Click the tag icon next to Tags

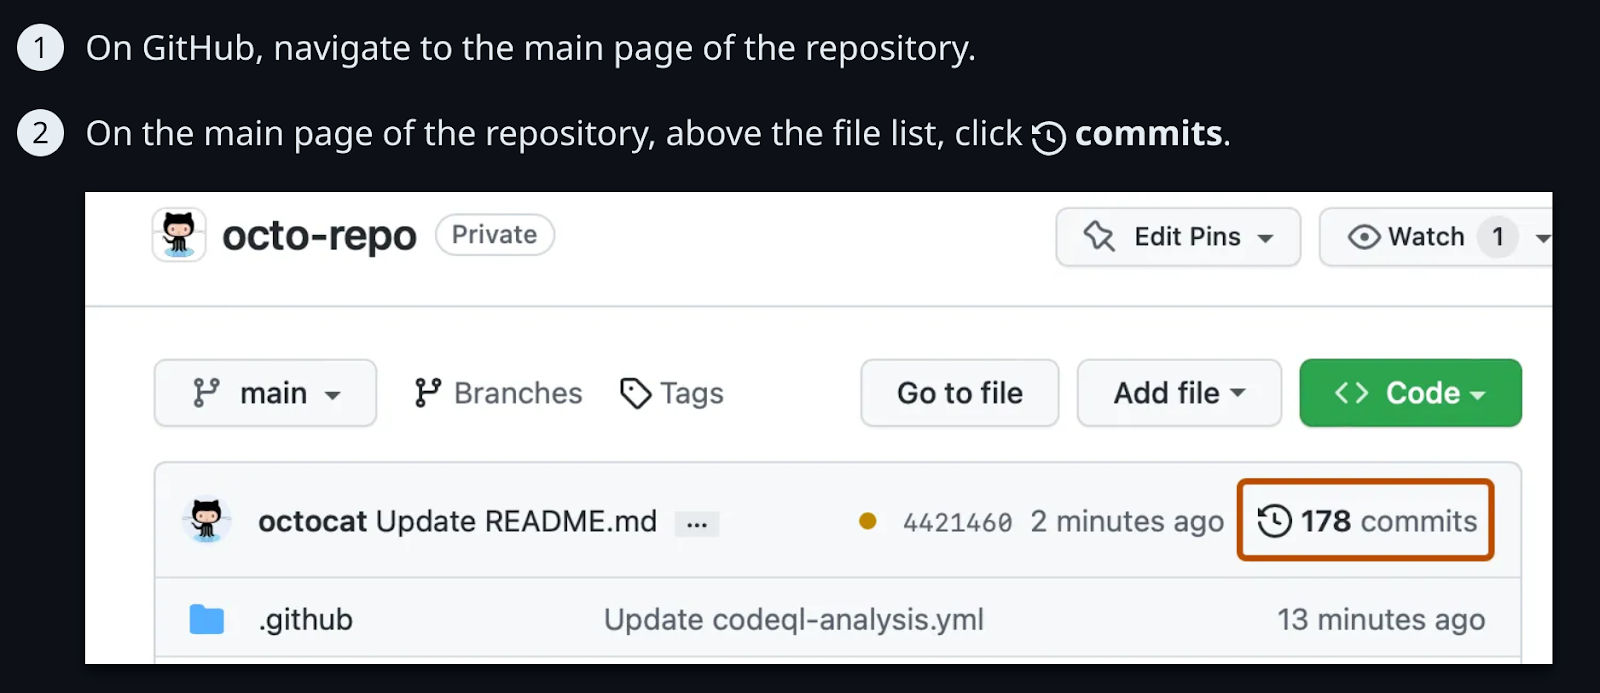tap(635, 393)
